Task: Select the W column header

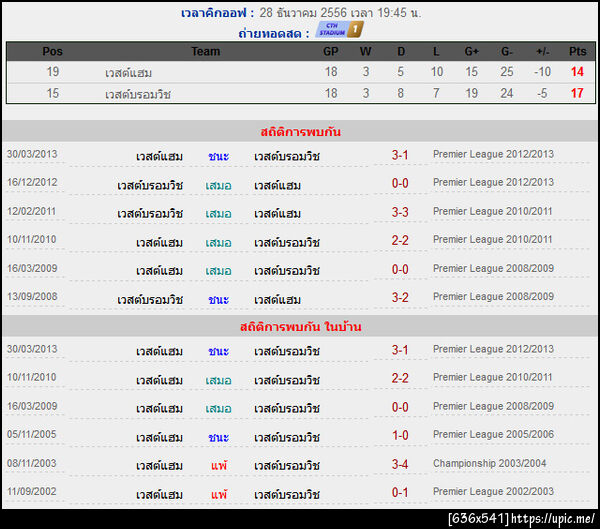Action: pos(365,51)
